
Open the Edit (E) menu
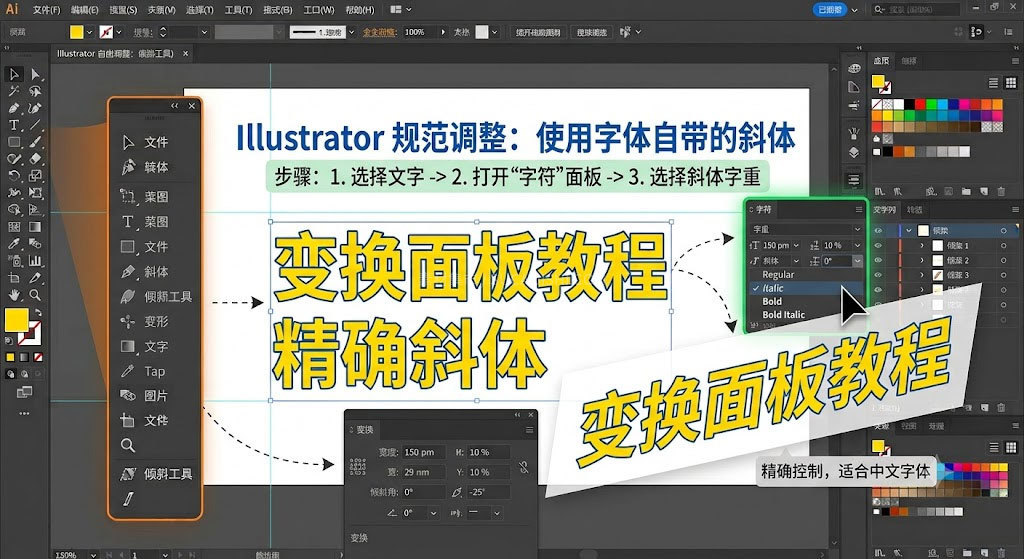pyautogui.click(x=85, y=10)
